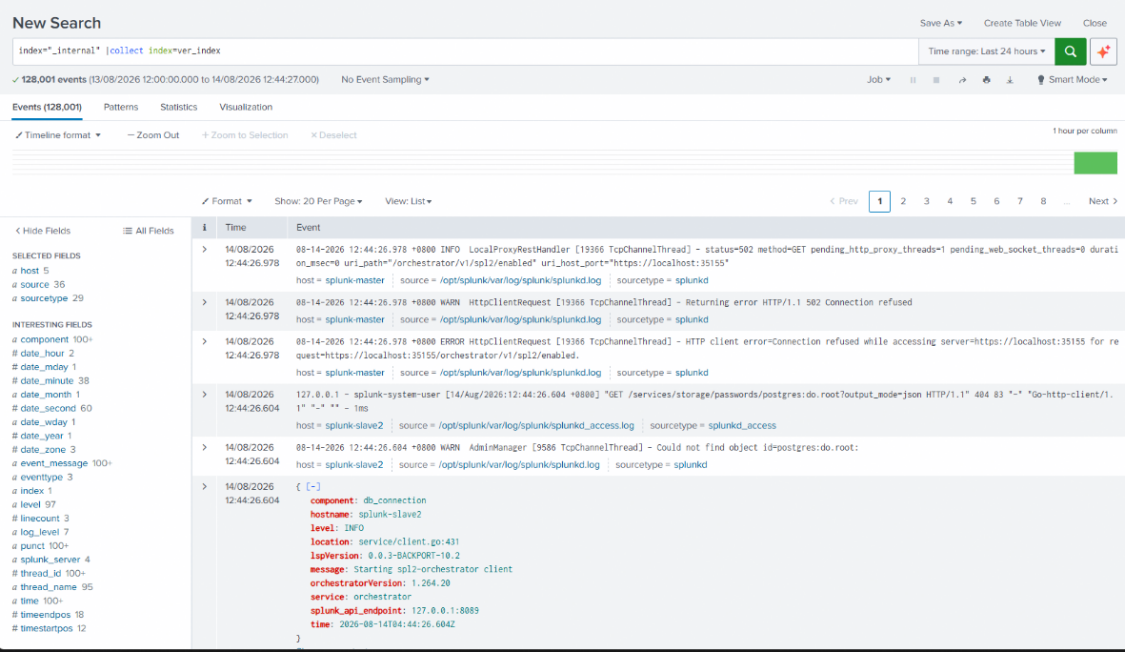Open log_level field
The height and width of the screenshot is (652, 1125).
pyautogui.click(x=39, y=532)
